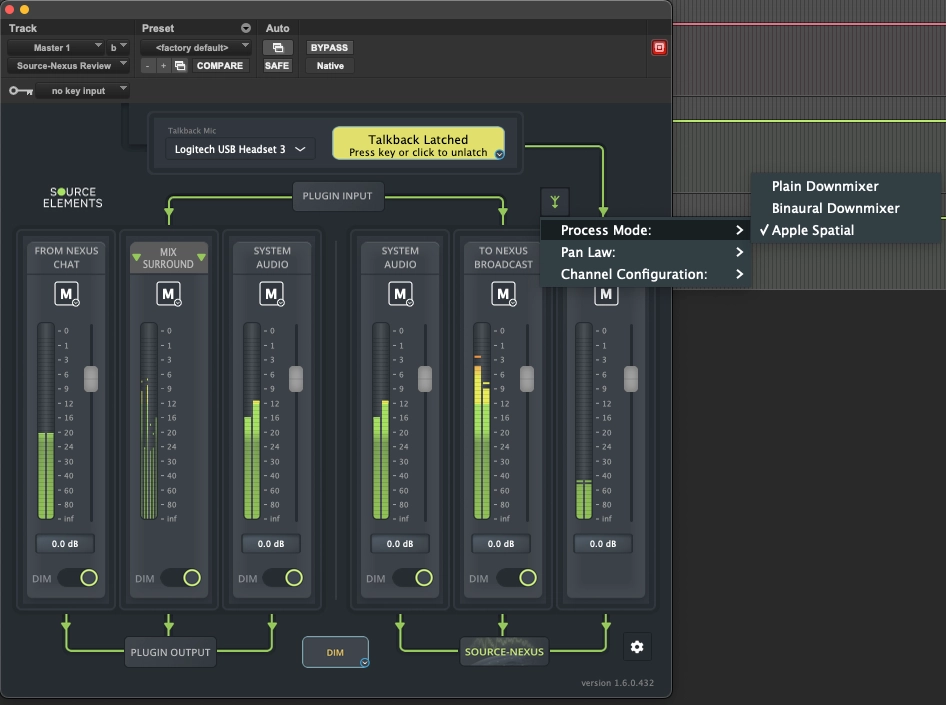This screenshot has width=946, height=705.
Task: Mute the To Nexus Broadcast channel
Action: (x=503, y=294)
